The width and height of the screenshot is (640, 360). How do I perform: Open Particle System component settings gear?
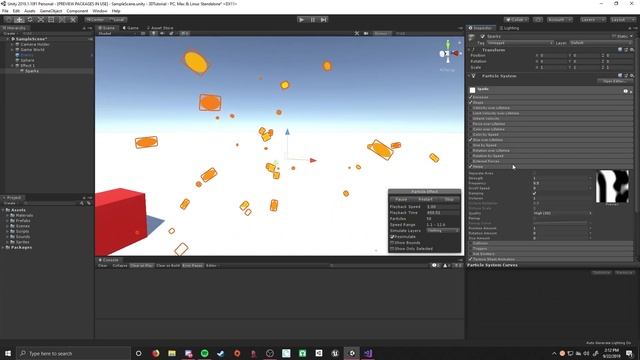click(631, 76)
